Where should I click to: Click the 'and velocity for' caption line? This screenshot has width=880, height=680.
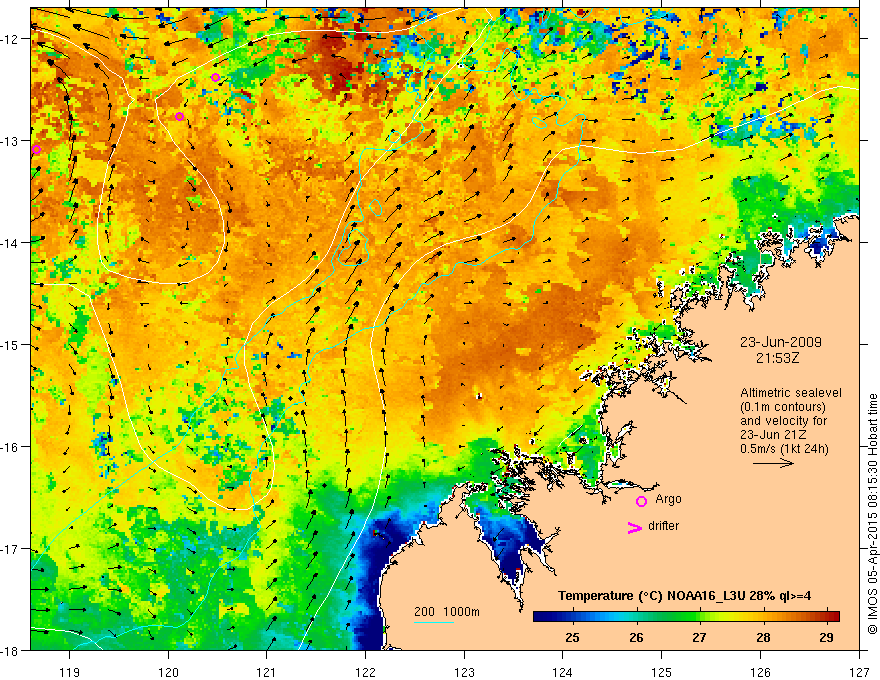(783, 421)
